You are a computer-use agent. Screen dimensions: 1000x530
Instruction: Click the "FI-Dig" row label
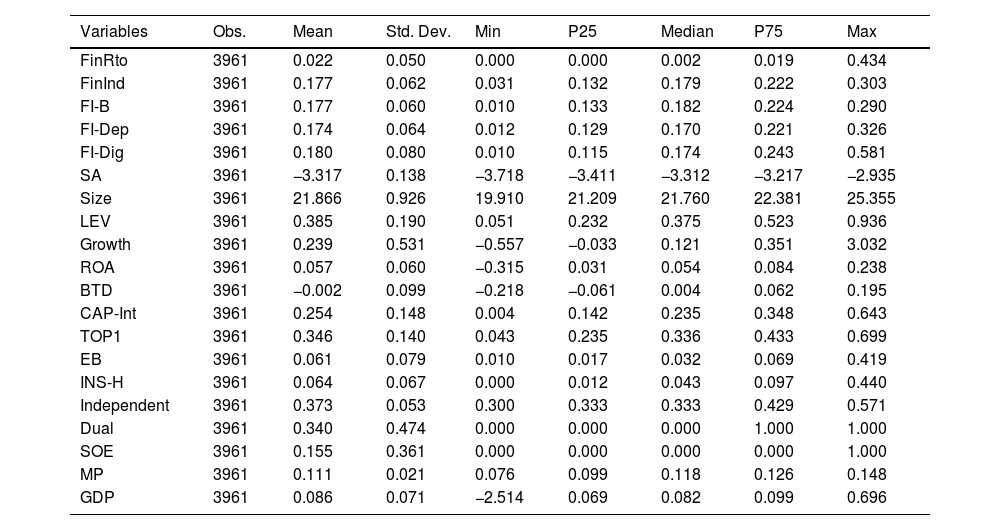click(103, 153)
